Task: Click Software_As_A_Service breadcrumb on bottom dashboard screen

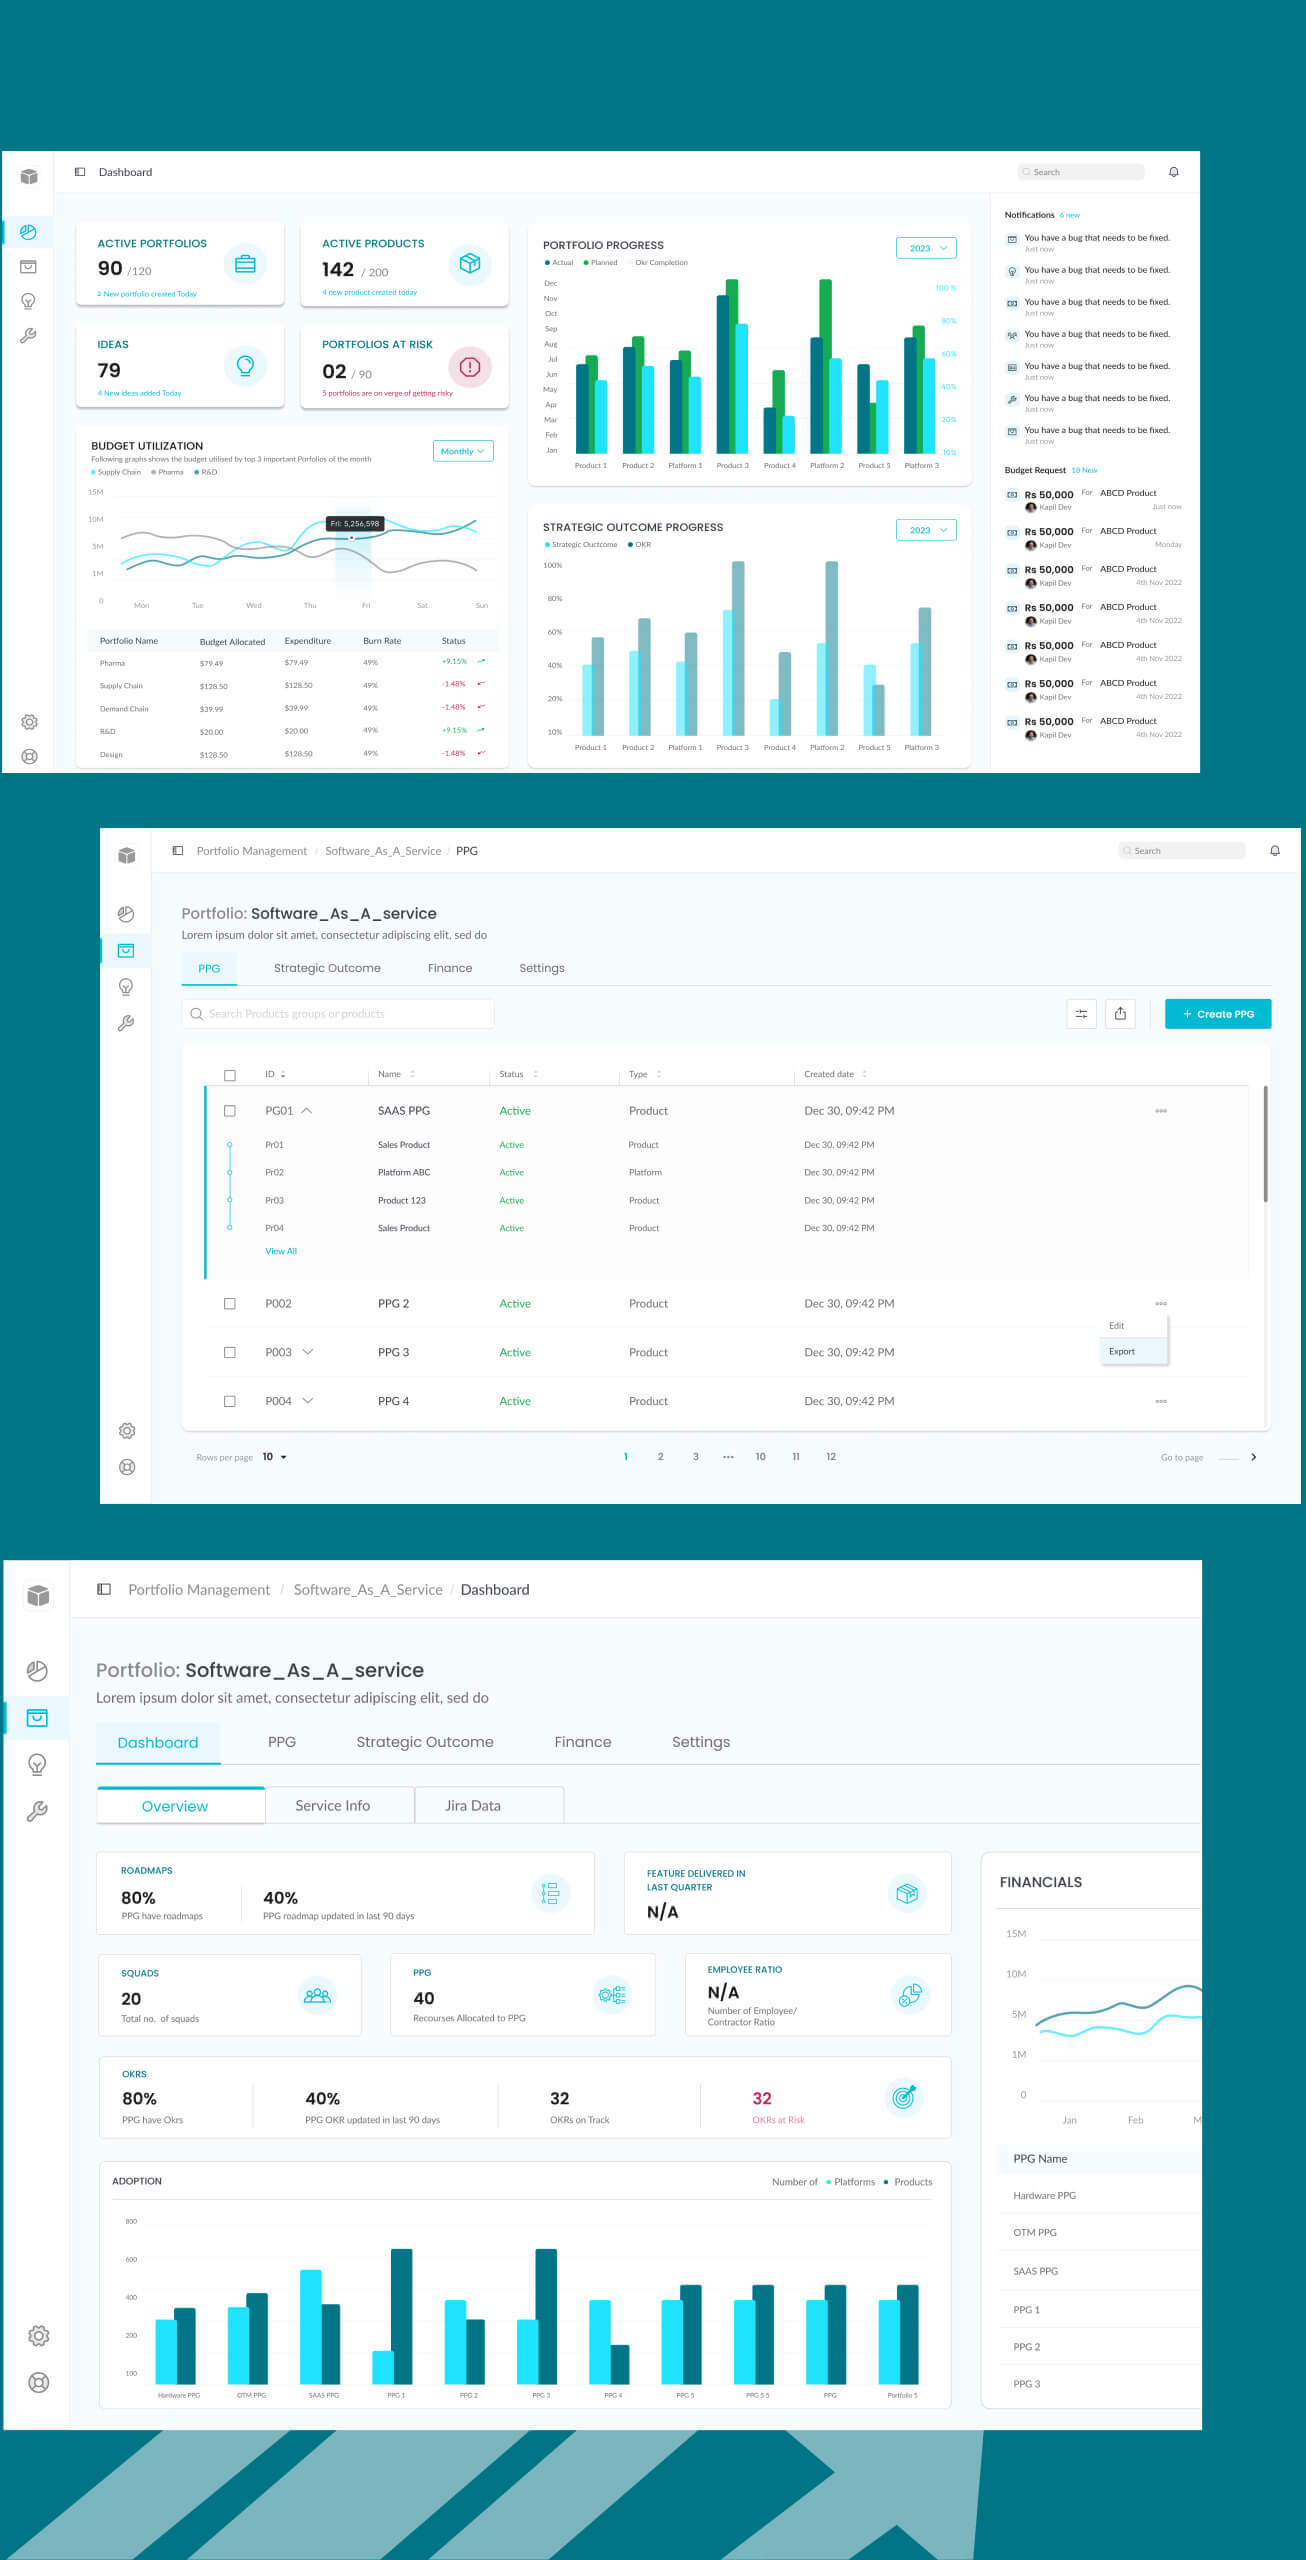Action: (368, 1590)
